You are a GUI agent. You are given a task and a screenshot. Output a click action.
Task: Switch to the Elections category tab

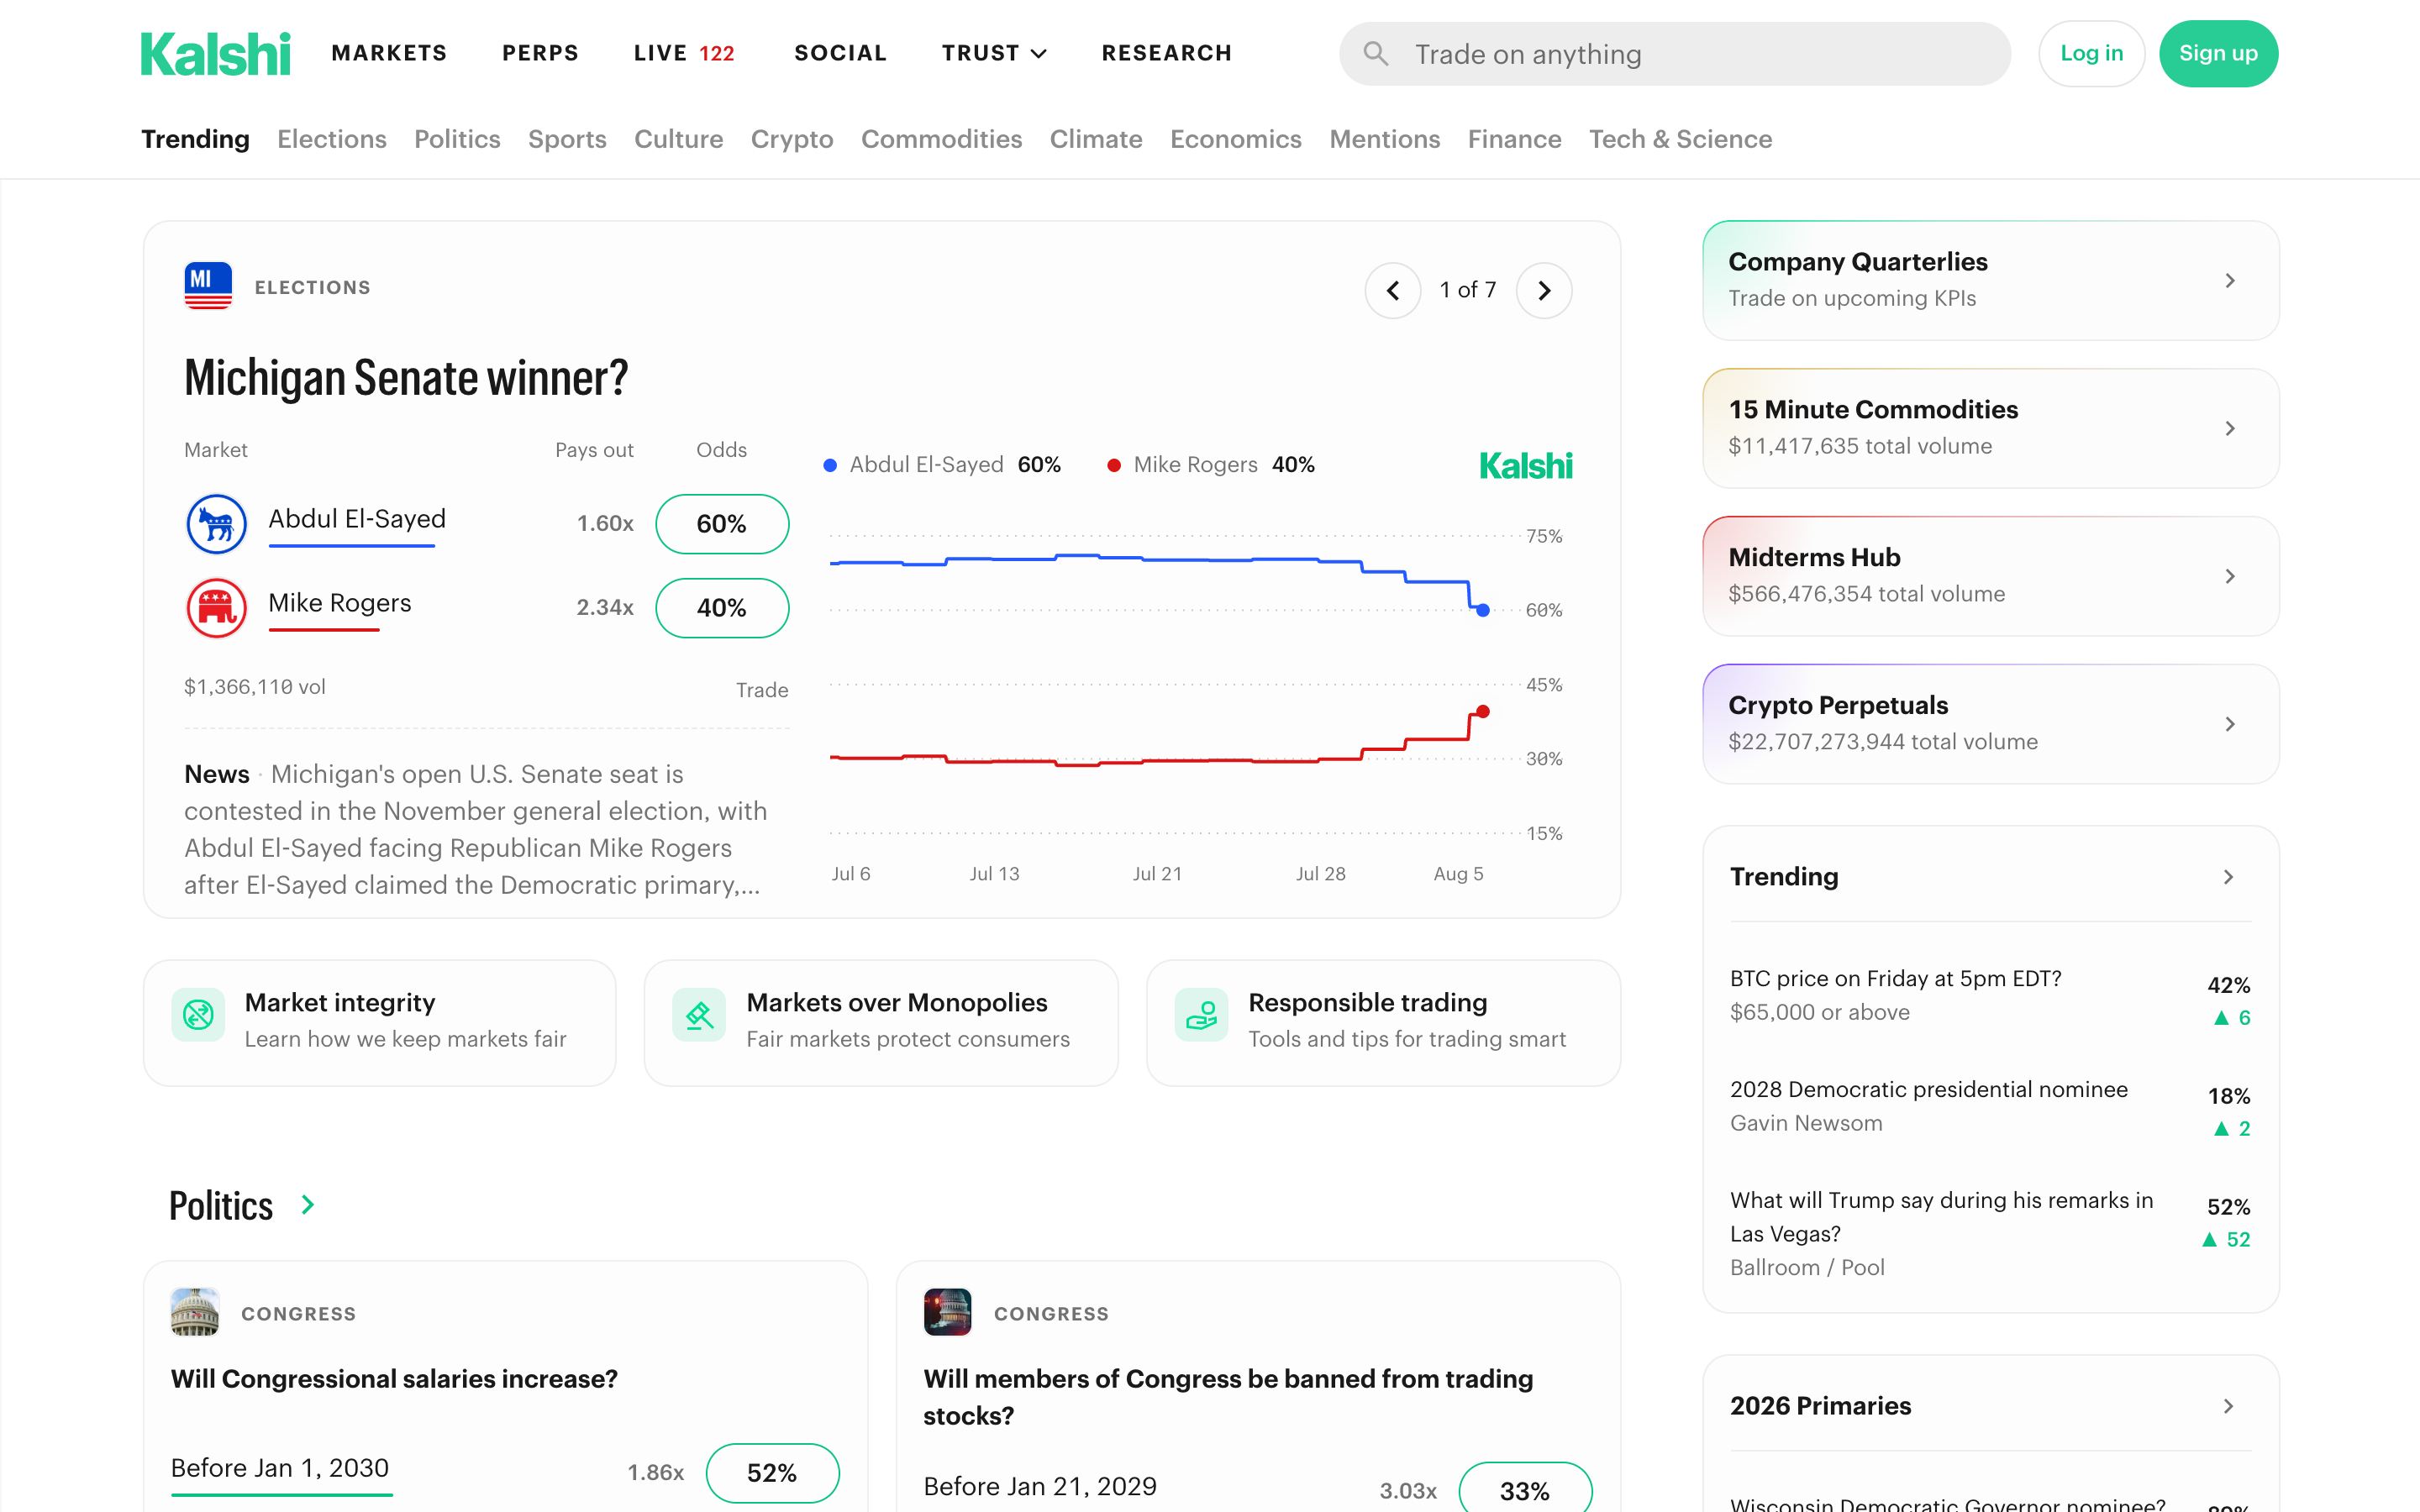[332, 139]
